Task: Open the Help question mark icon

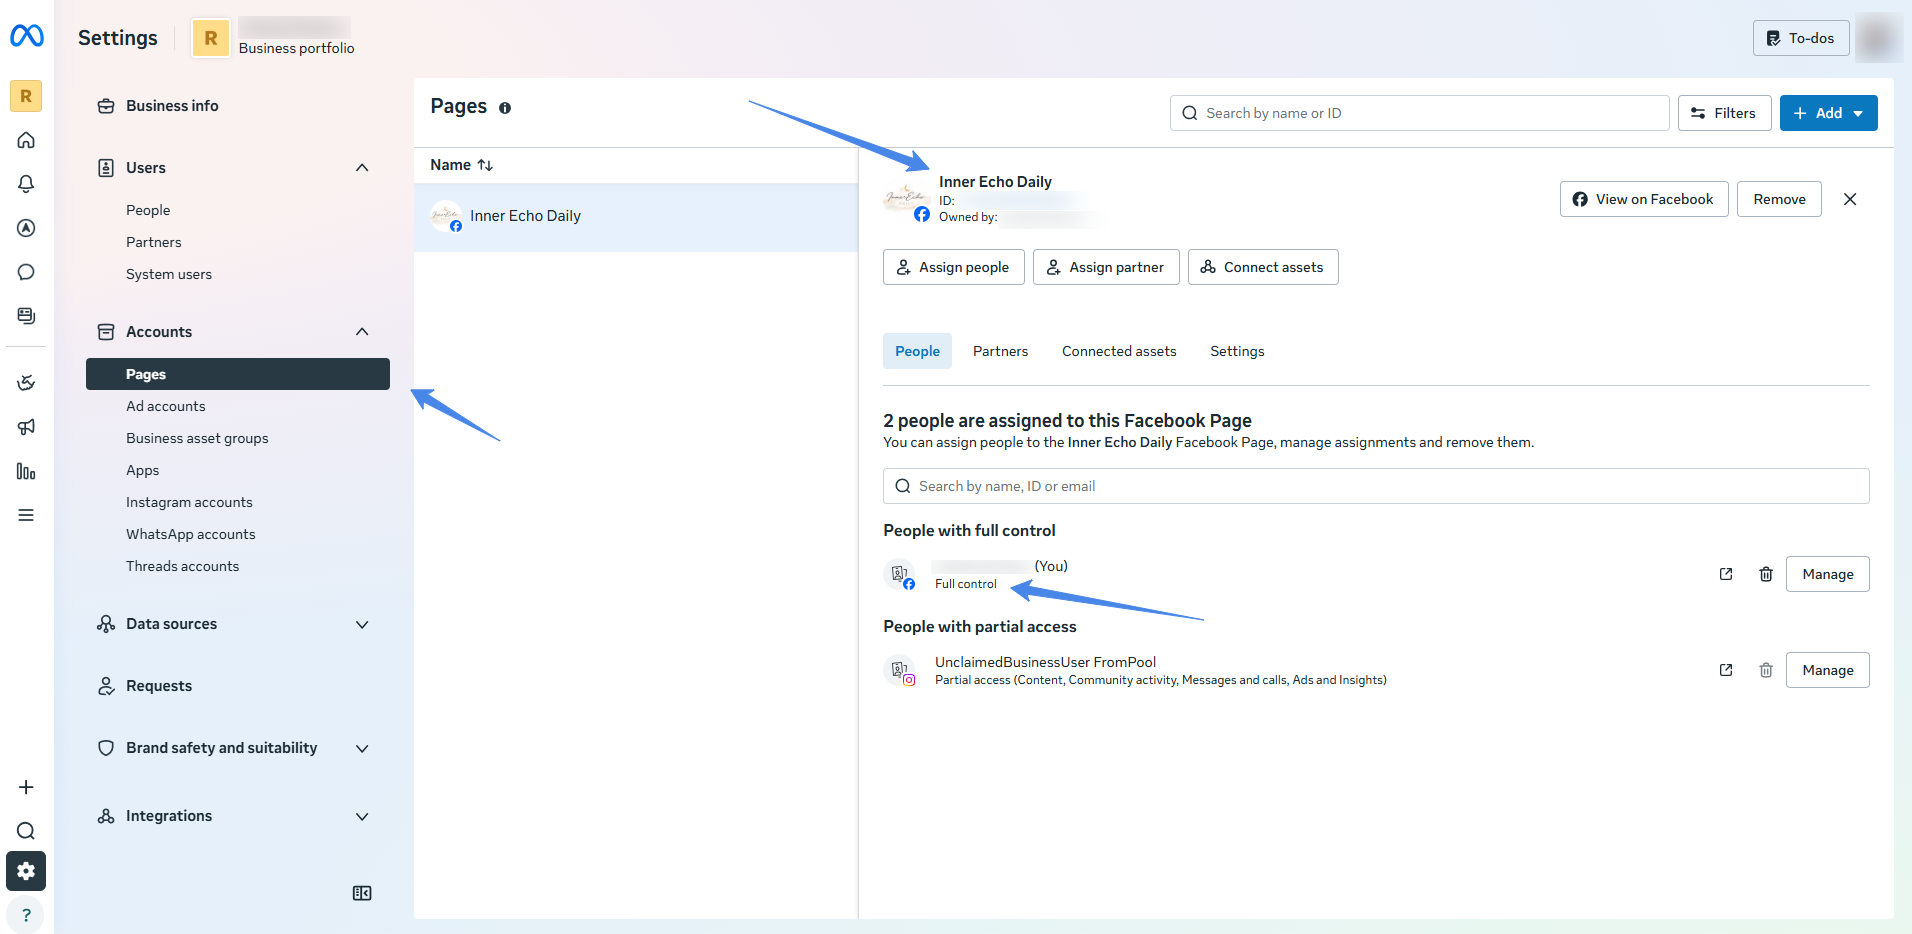Action: [26, 915]
